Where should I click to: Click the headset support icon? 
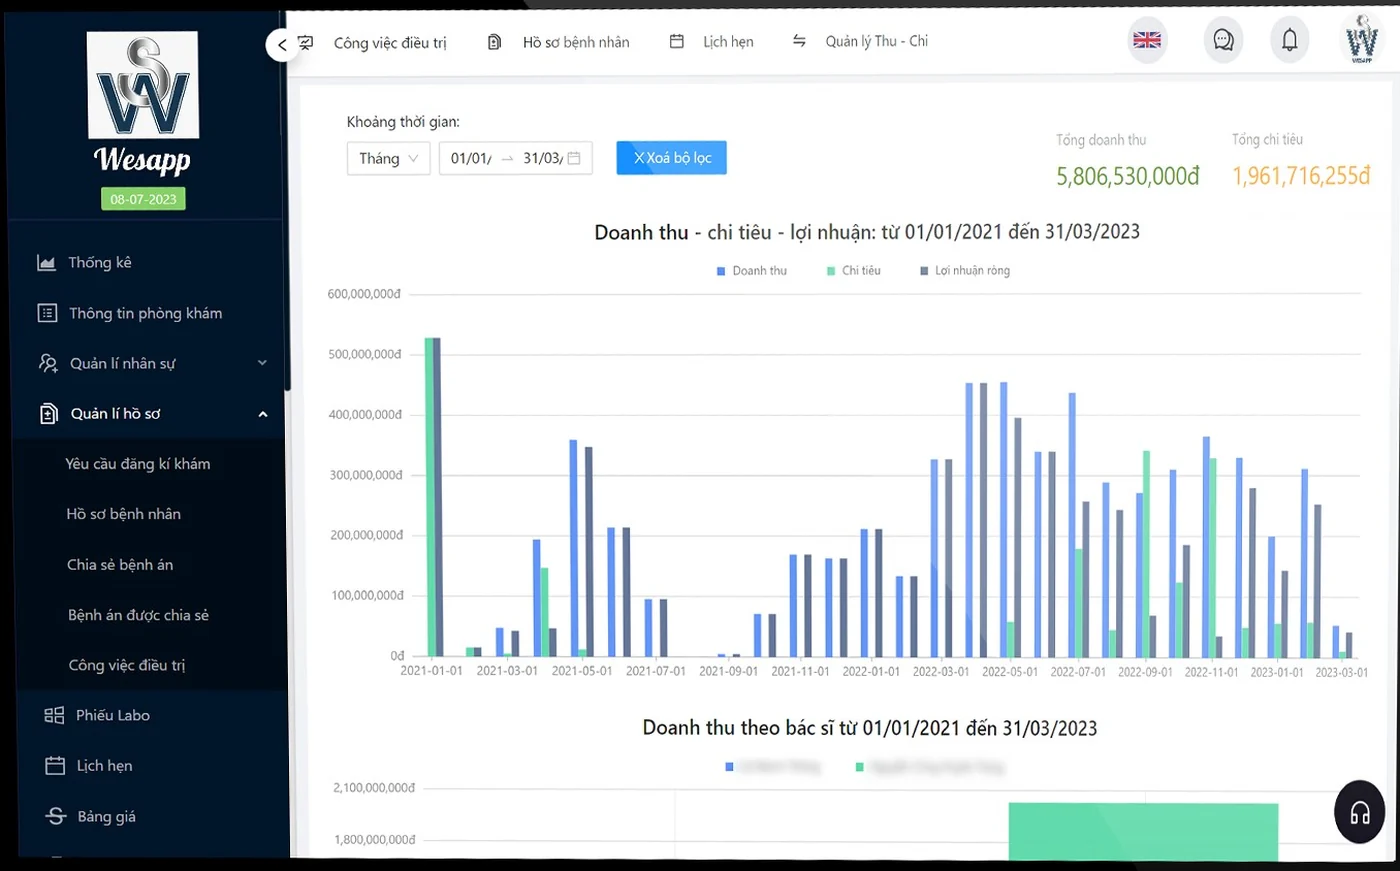(x=1360, y=812)
